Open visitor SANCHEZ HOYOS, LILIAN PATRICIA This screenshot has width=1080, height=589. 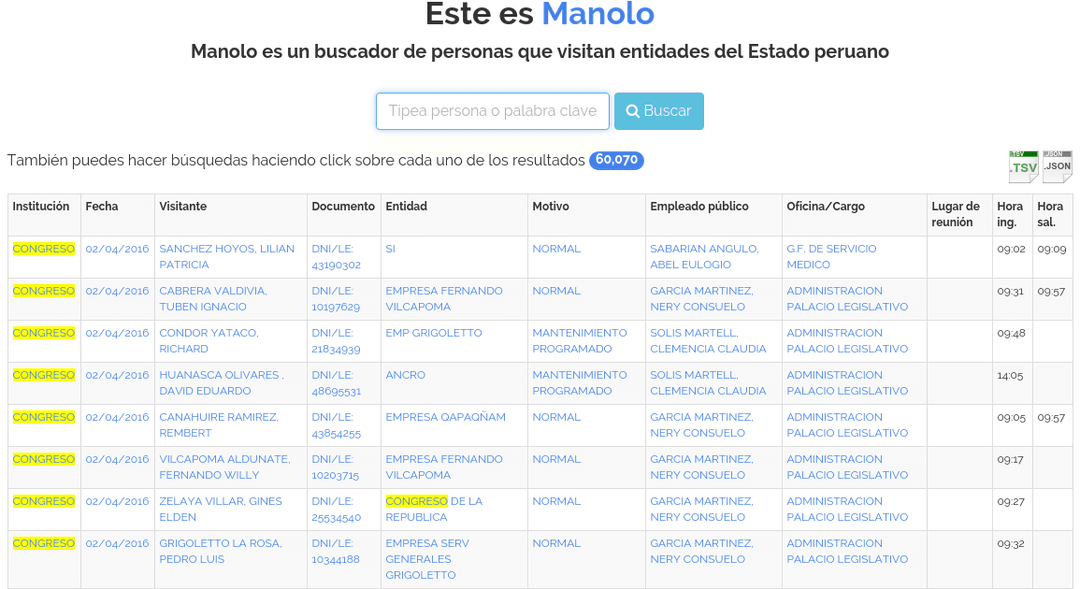[x=227, y=256]
